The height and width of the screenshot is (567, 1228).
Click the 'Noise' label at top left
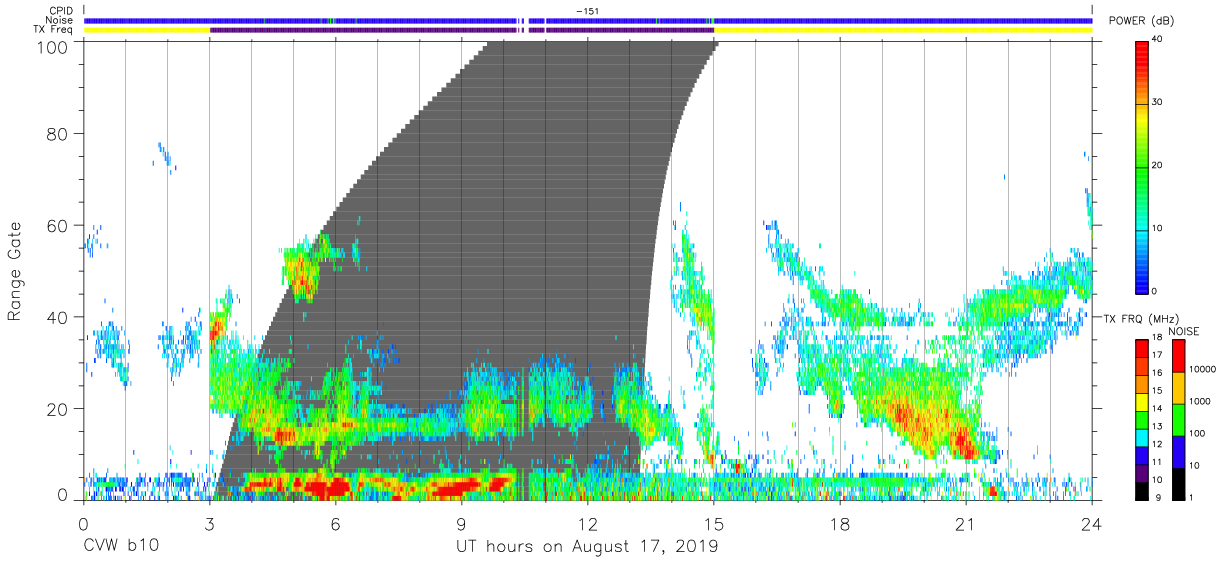pos(59,20)
